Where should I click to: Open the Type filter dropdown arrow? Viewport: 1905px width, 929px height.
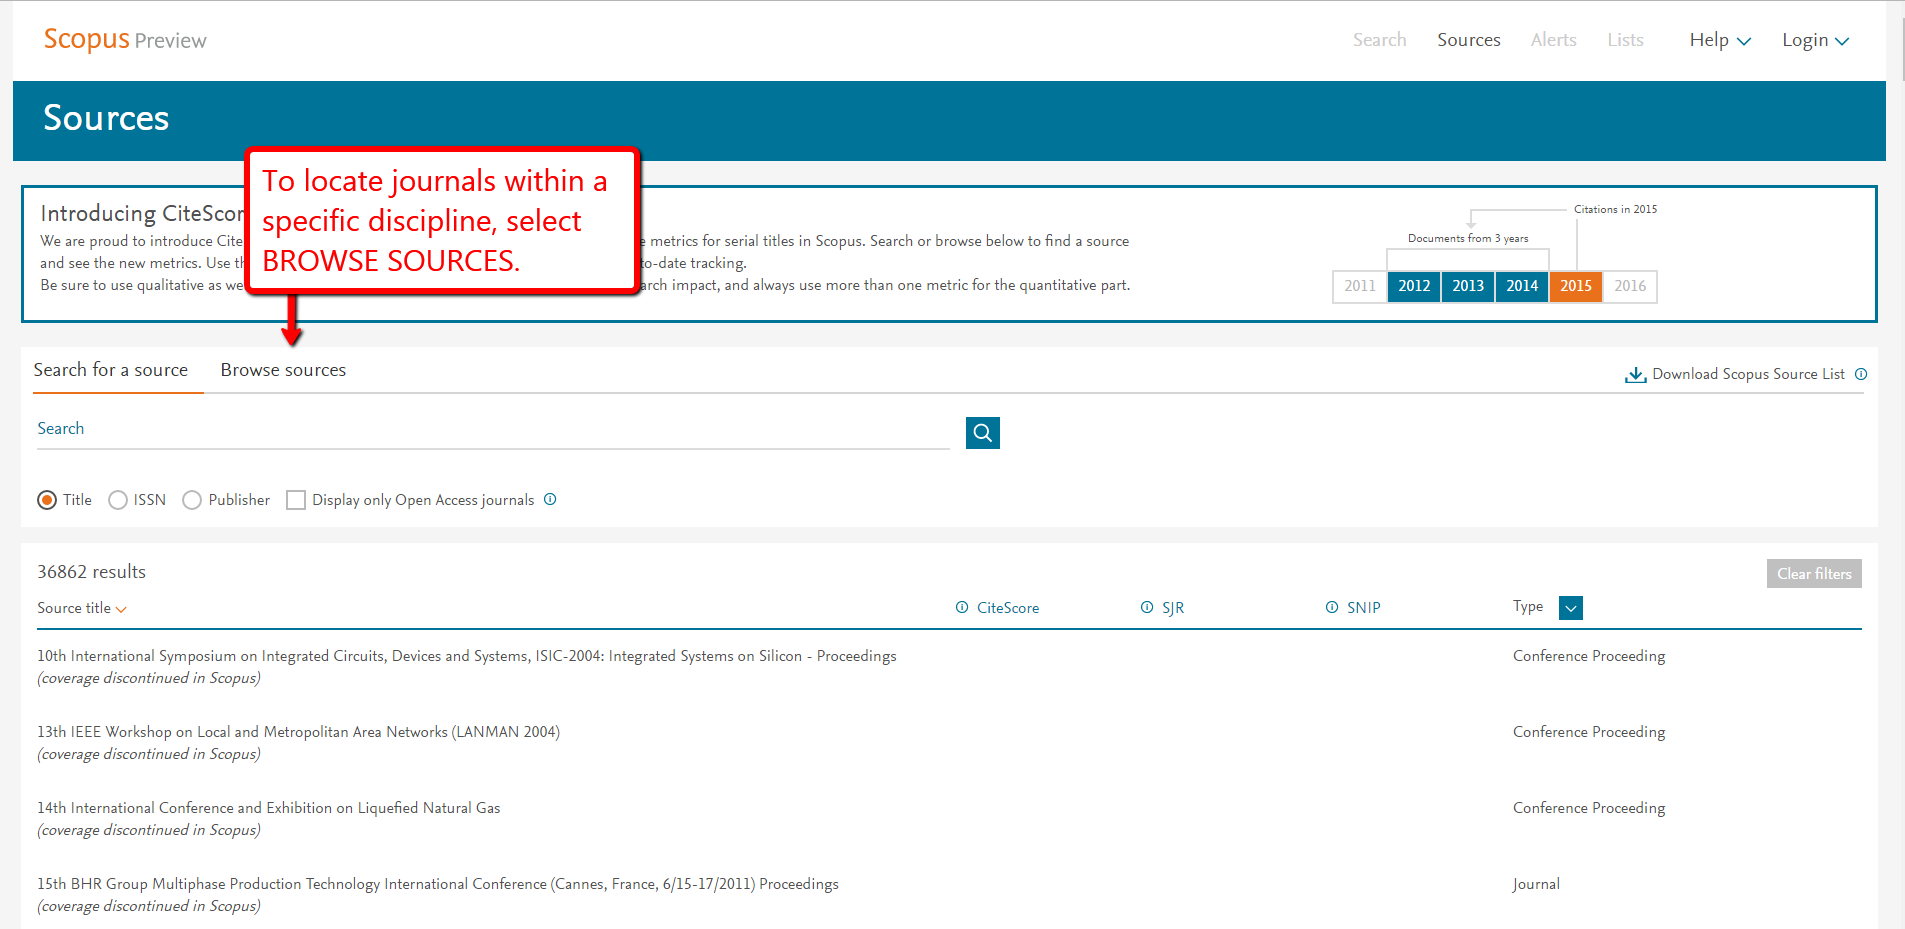pyautogui.click(x=1571, y=608)
